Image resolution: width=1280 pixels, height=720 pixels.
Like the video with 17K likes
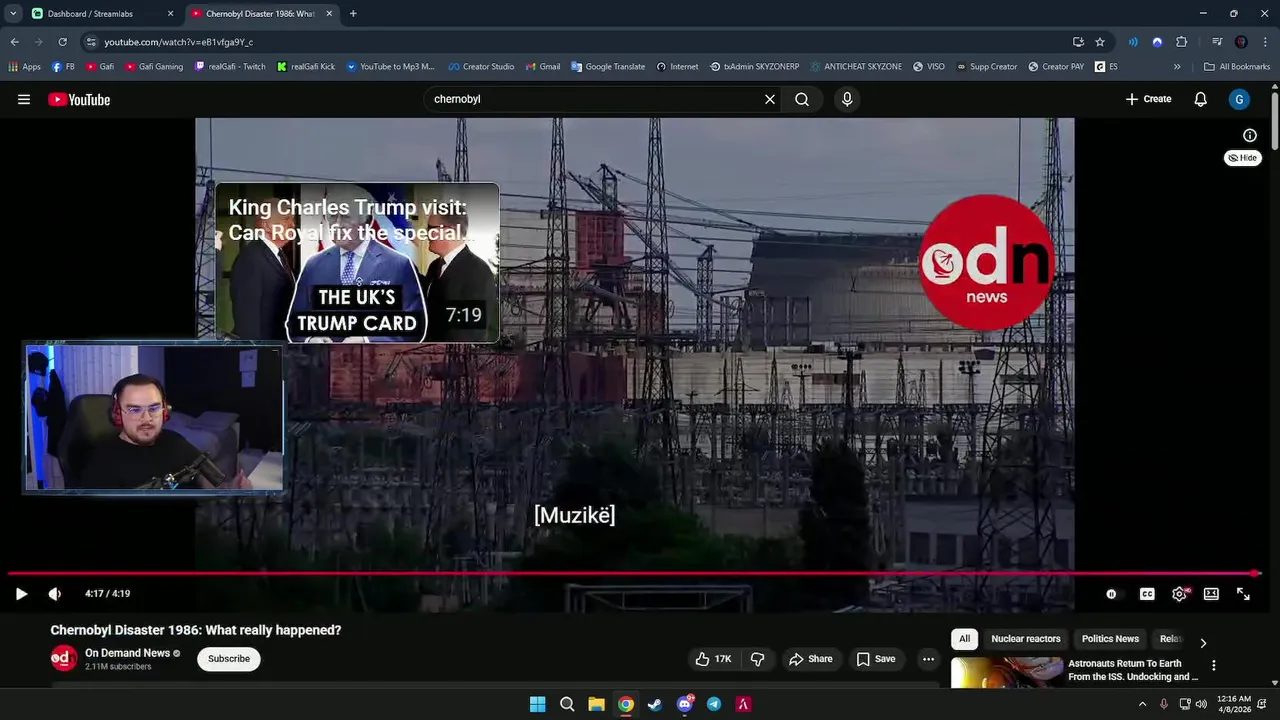coord(713,659)
